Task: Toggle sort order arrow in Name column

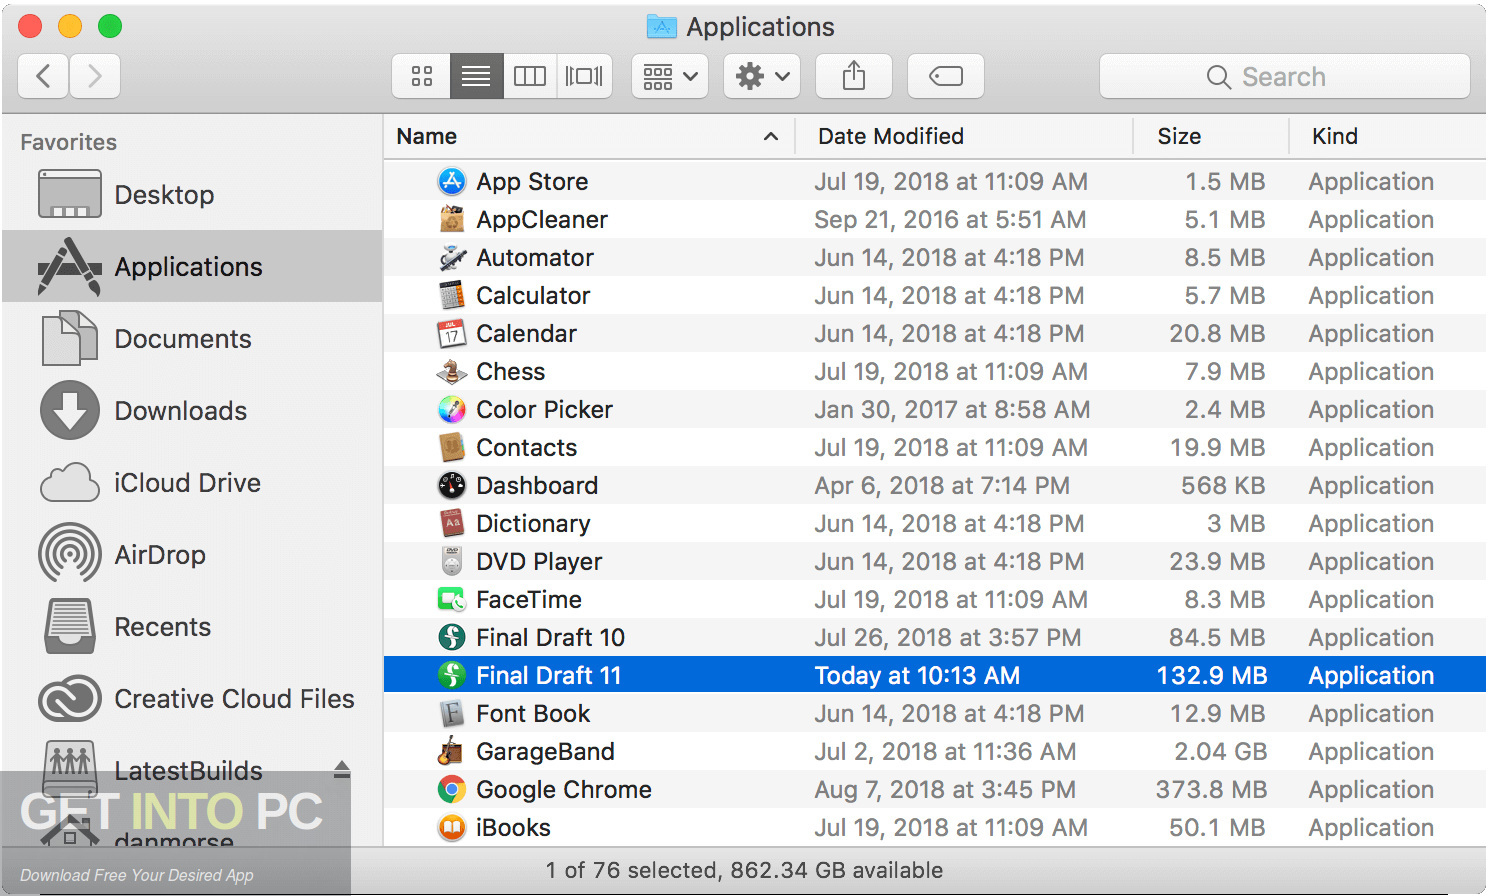Action: coord(771,137)
